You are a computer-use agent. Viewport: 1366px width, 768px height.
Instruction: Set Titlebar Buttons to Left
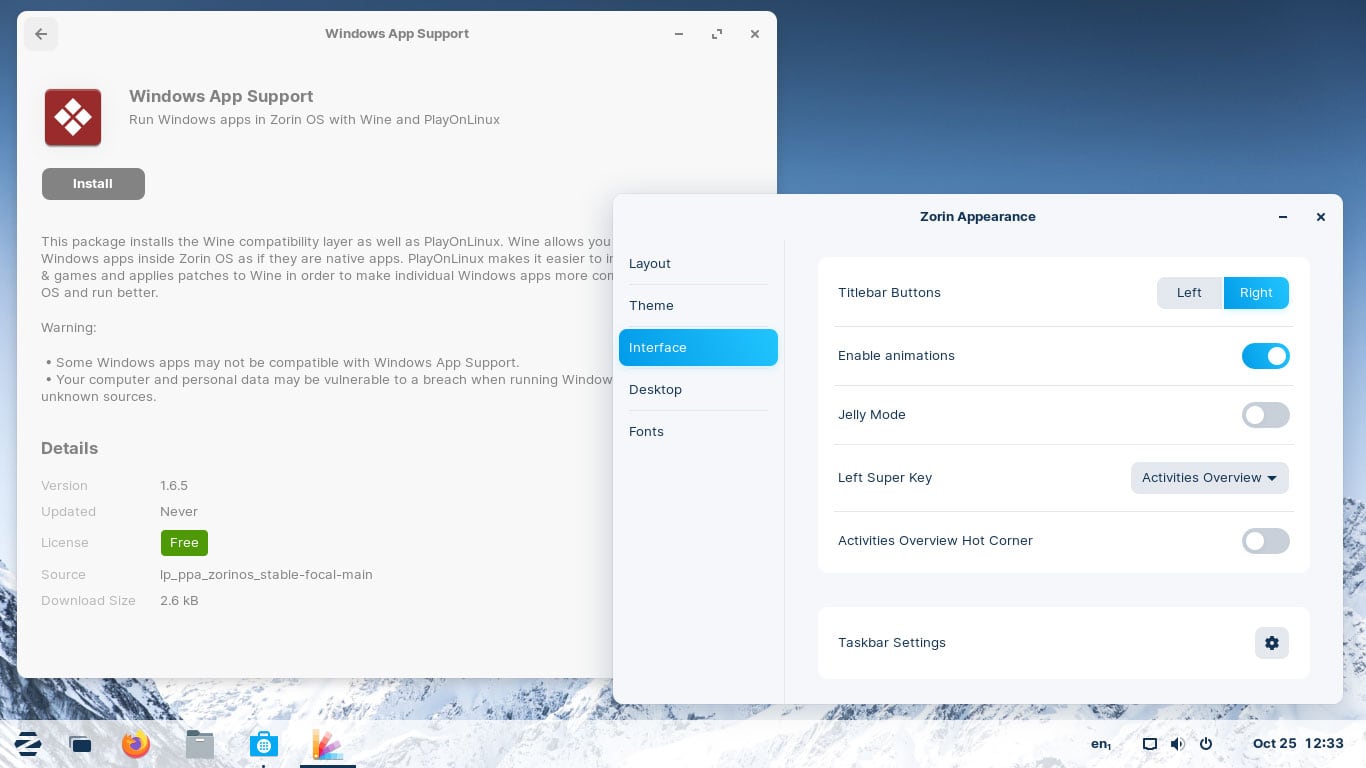tap(1189, 293)
